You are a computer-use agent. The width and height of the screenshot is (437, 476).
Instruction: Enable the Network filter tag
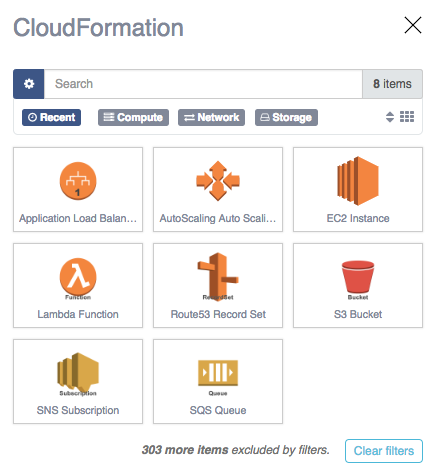211,117
